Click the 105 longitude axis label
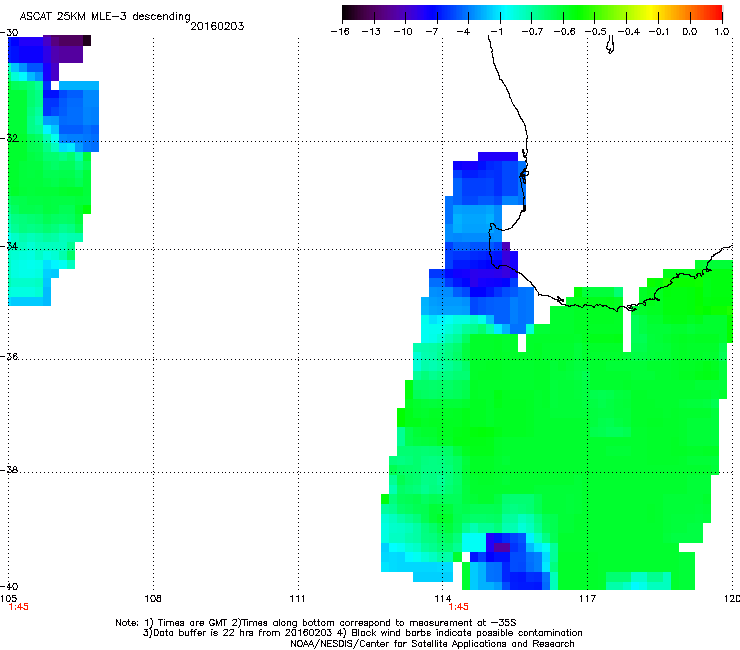The height and width of the screenshot is (650, 740). 8,599
